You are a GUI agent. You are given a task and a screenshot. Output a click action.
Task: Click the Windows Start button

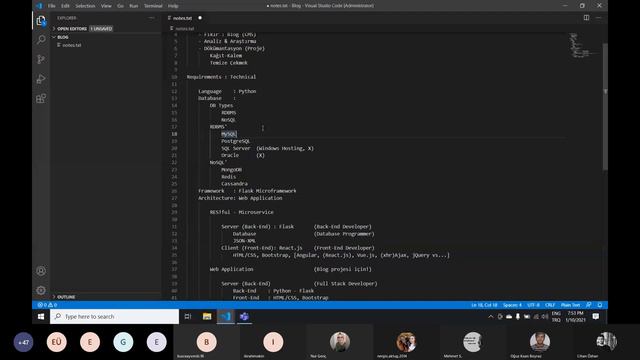(x=41, y=316)
